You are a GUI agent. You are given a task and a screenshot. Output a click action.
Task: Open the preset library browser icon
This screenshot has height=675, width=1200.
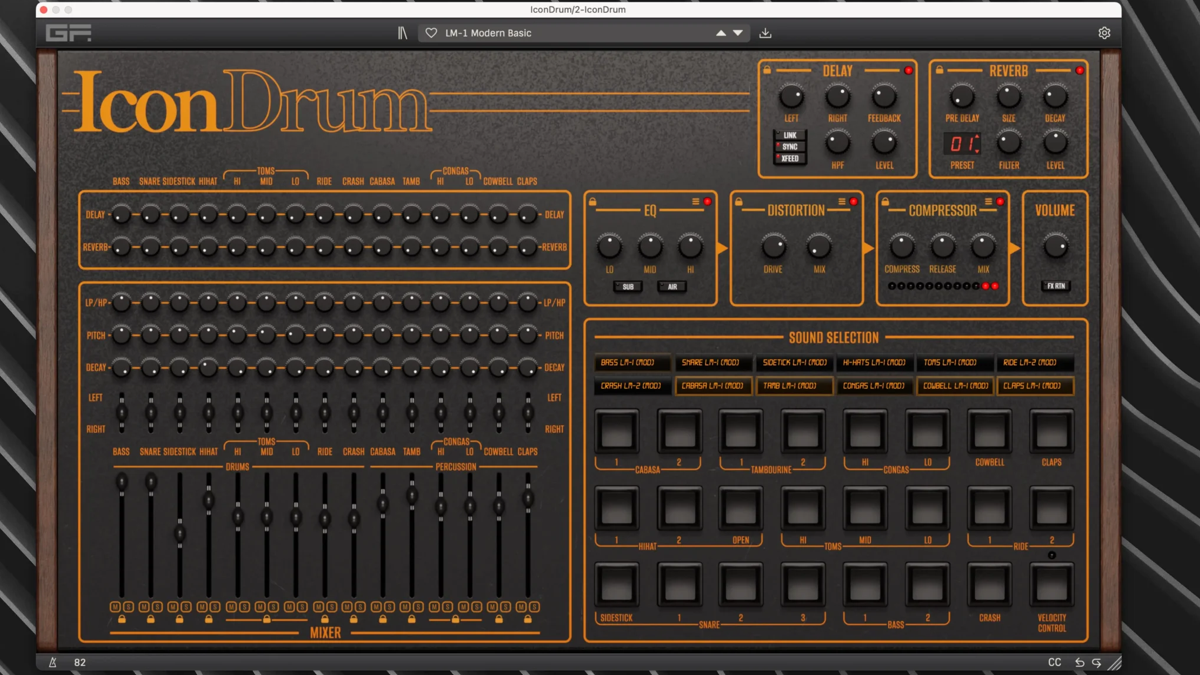coord(402,33)
